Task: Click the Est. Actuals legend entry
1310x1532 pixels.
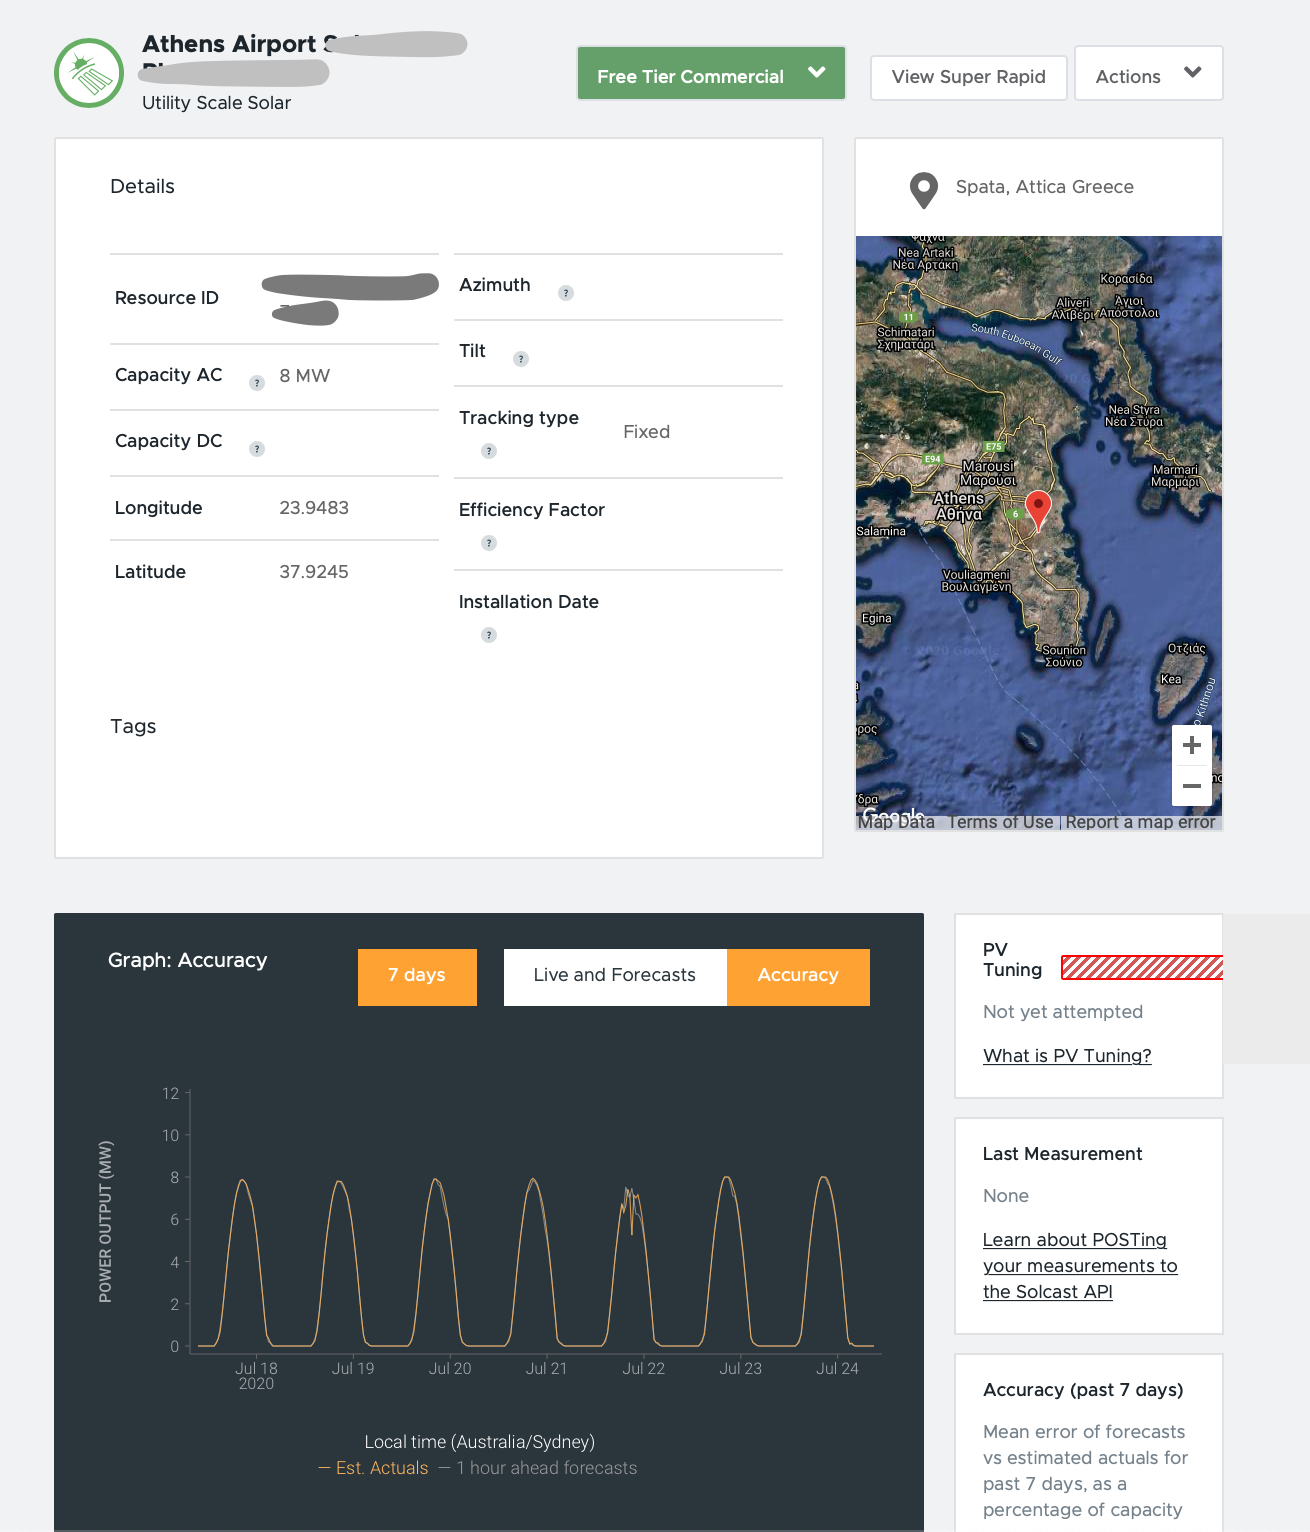Action: [373, 1468]
